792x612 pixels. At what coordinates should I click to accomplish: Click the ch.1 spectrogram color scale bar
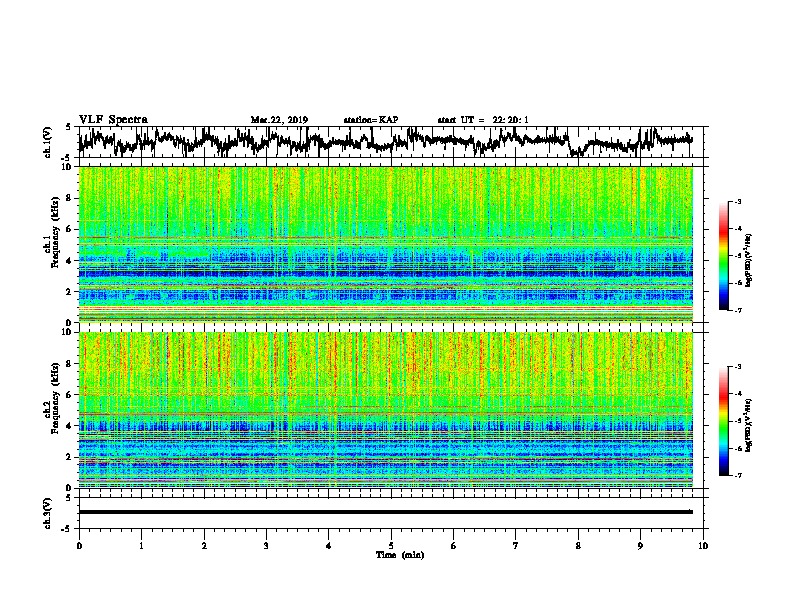click(723, 256)
